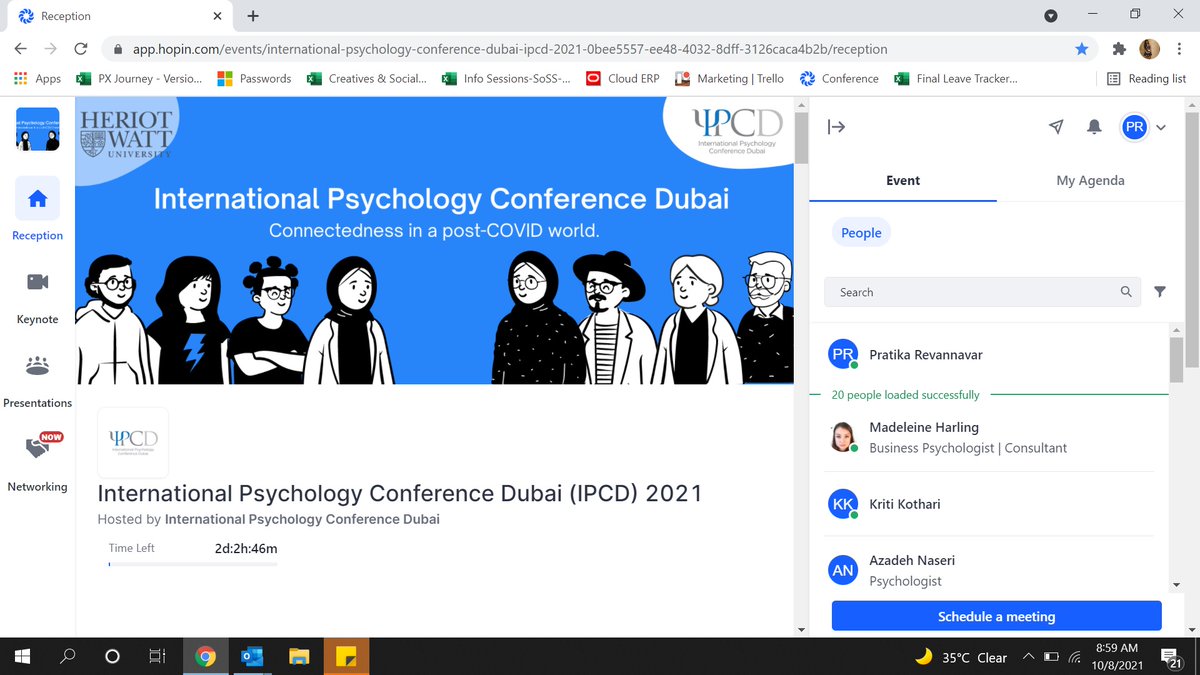Image resolution: width=1200 pixels, height=675 pixels.
Task: Reload the page with refresh icon
Action: (x=81, y=48)
